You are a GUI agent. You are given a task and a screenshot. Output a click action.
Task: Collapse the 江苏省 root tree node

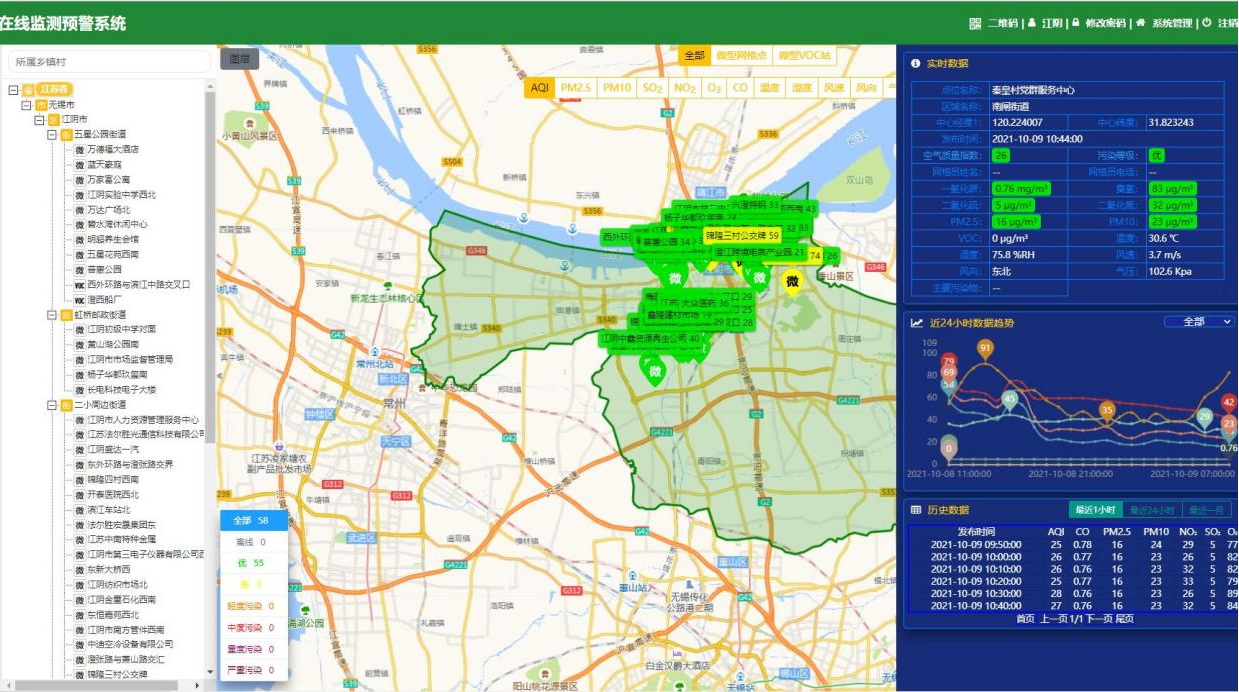tap(13, 89)
